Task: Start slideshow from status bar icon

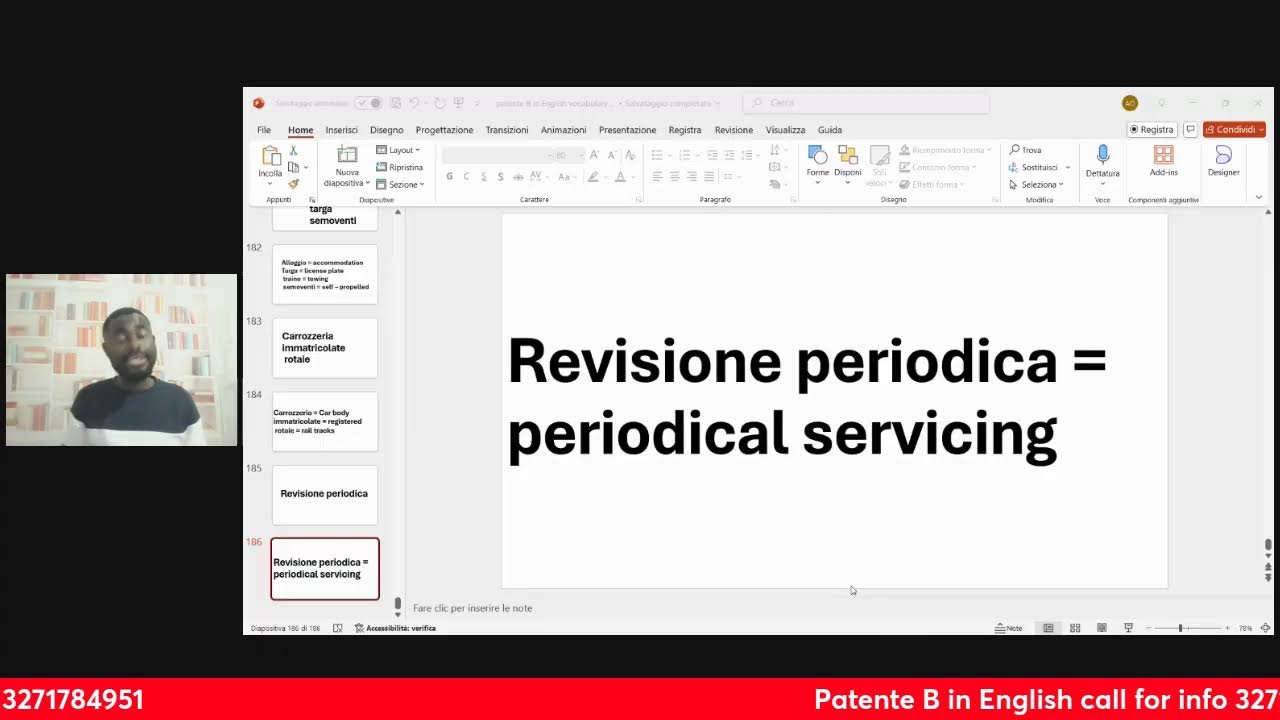Action: click(x=1128, y=628)
